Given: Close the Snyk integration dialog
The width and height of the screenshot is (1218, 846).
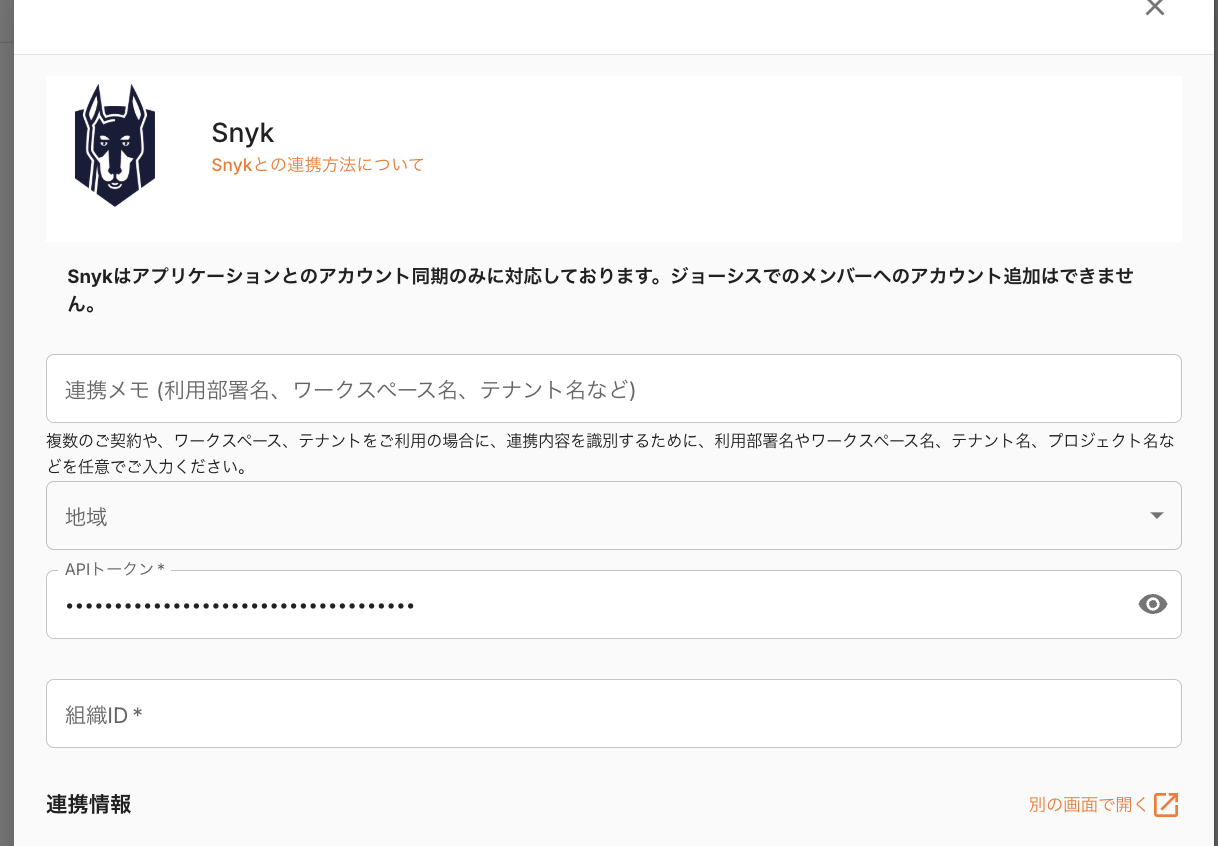Looking at the screenshot, I should tap(1155, 9).
